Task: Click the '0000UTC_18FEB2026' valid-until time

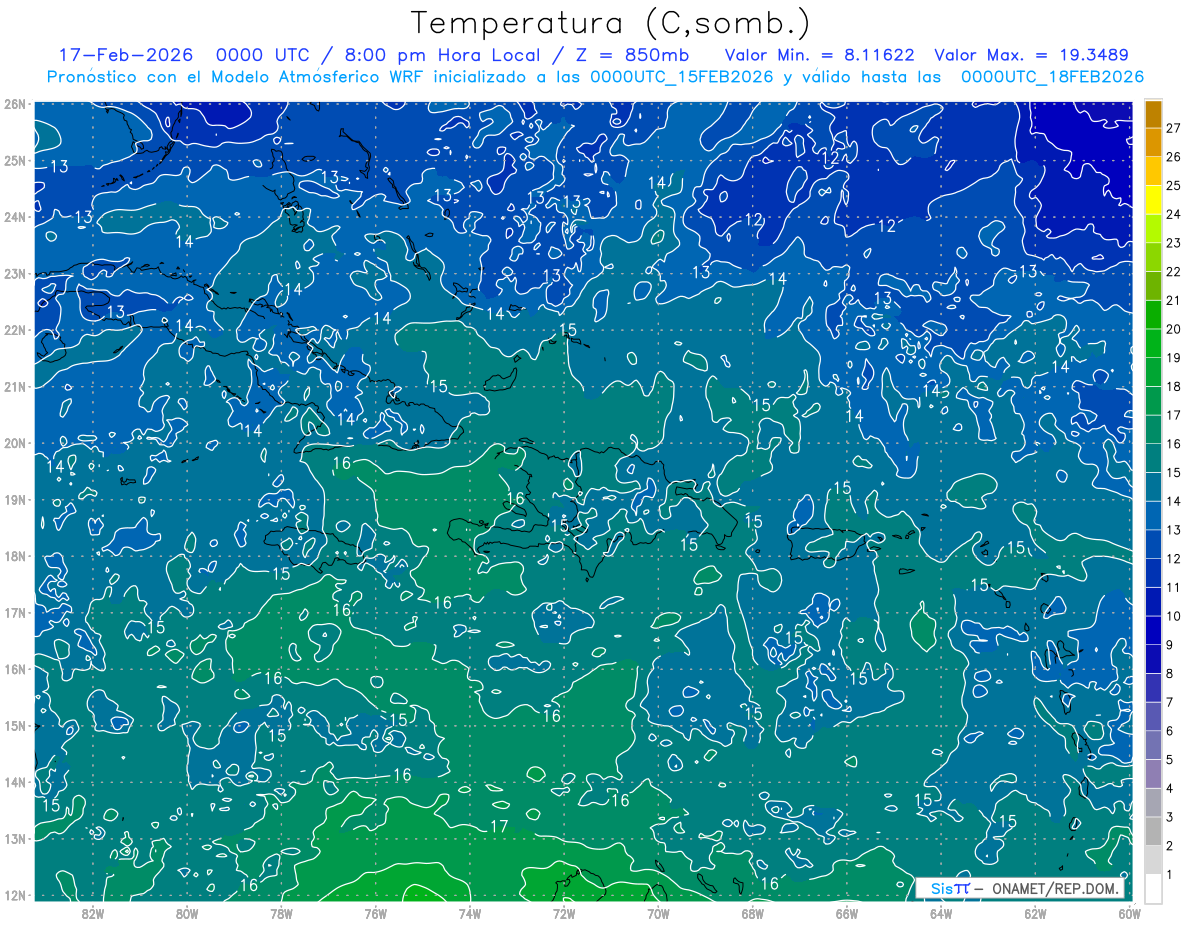Action: pyautogui.click(x=1052, y=77)
